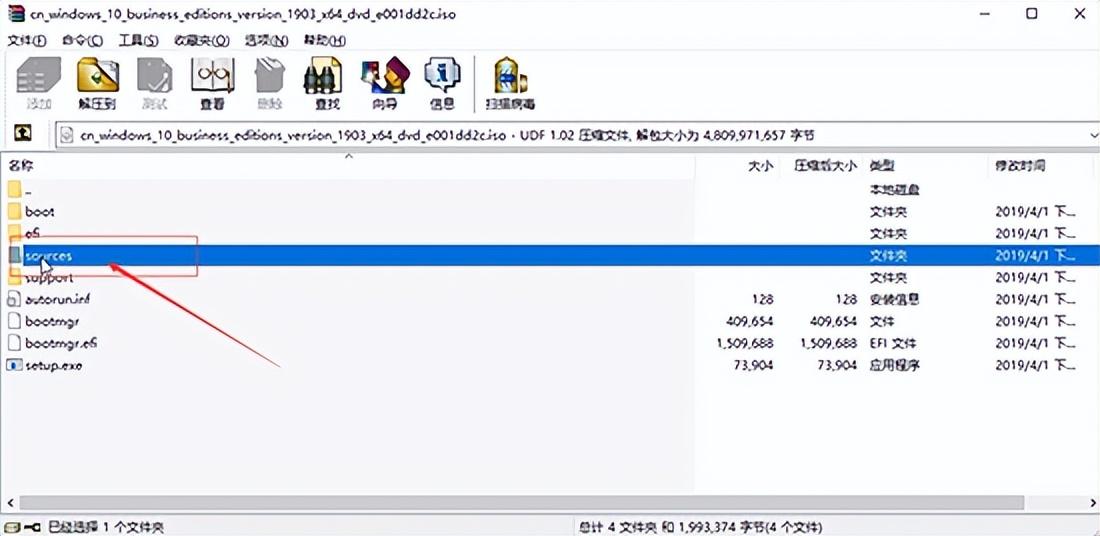Open the Options (选项) menu
Image resolution: width=1100 pixels, height=536 pixels.
pos(266,40)
